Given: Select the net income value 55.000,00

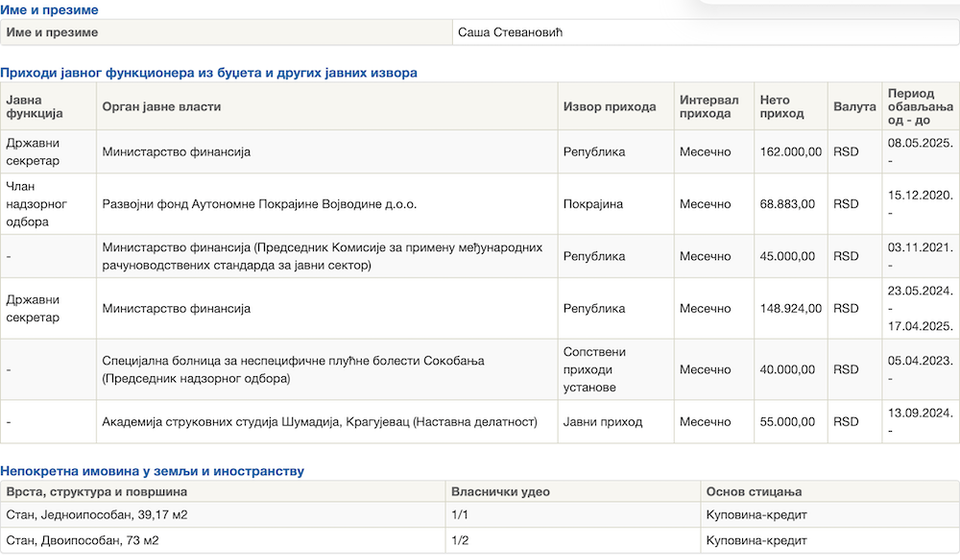Looking at the screenshot, I should point(787,422).
